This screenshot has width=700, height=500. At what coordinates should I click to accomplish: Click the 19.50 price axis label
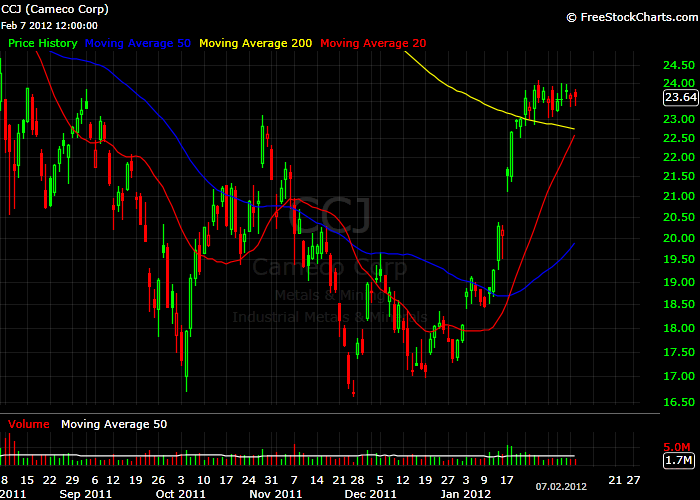coord(679,259)
